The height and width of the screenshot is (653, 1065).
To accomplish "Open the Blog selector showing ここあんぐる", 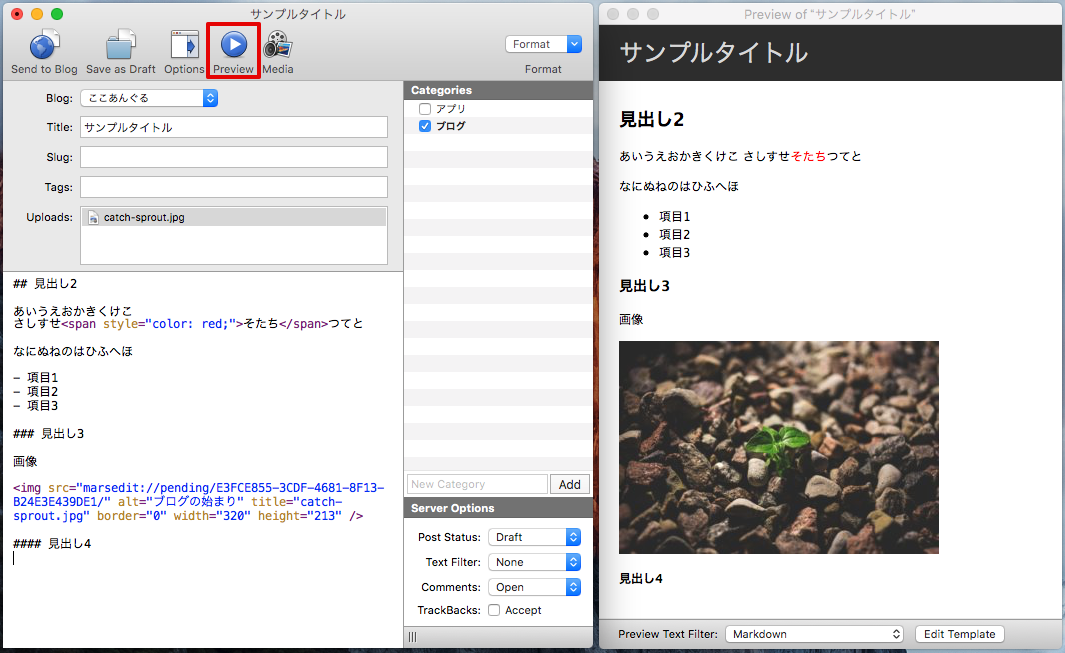I will click(x=149, y=99).
